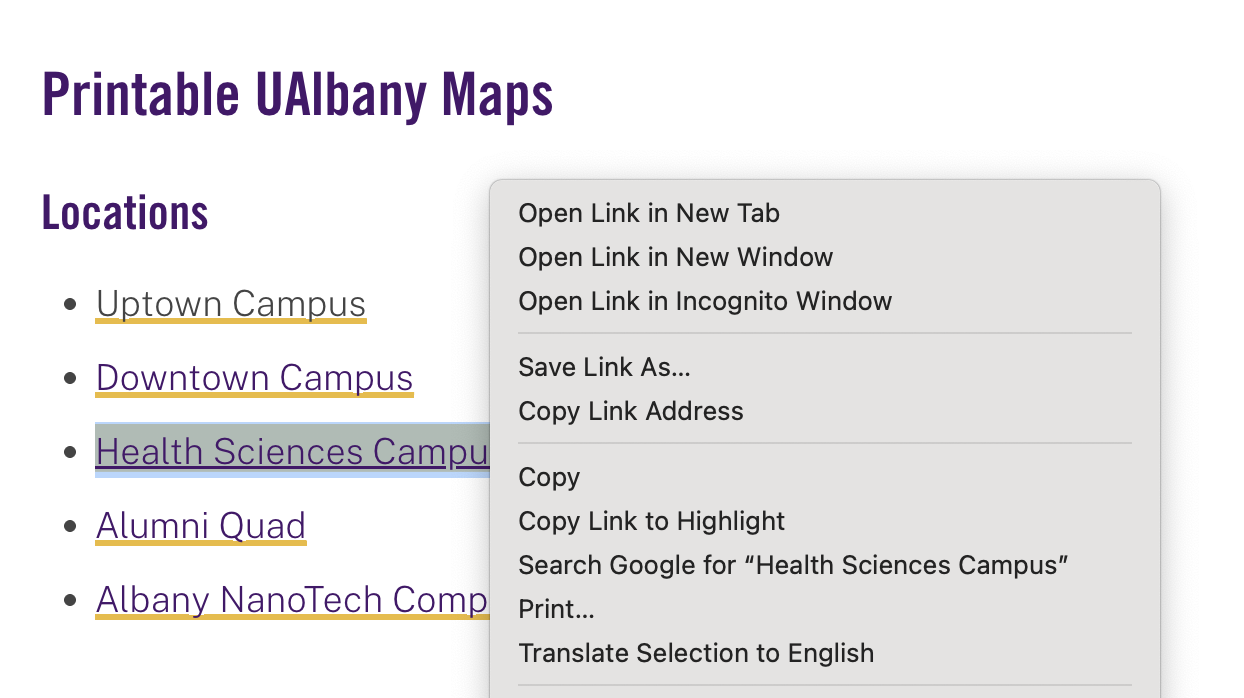Click the bullet beside Uptown Campus

click(70, 304)
